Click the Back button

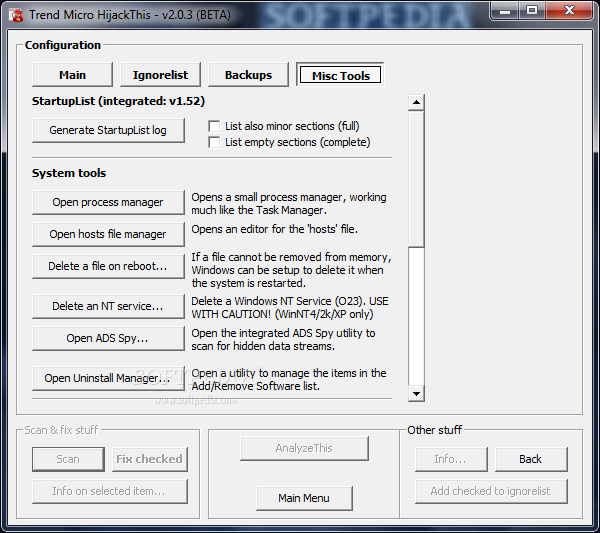[x=531, y=459]
